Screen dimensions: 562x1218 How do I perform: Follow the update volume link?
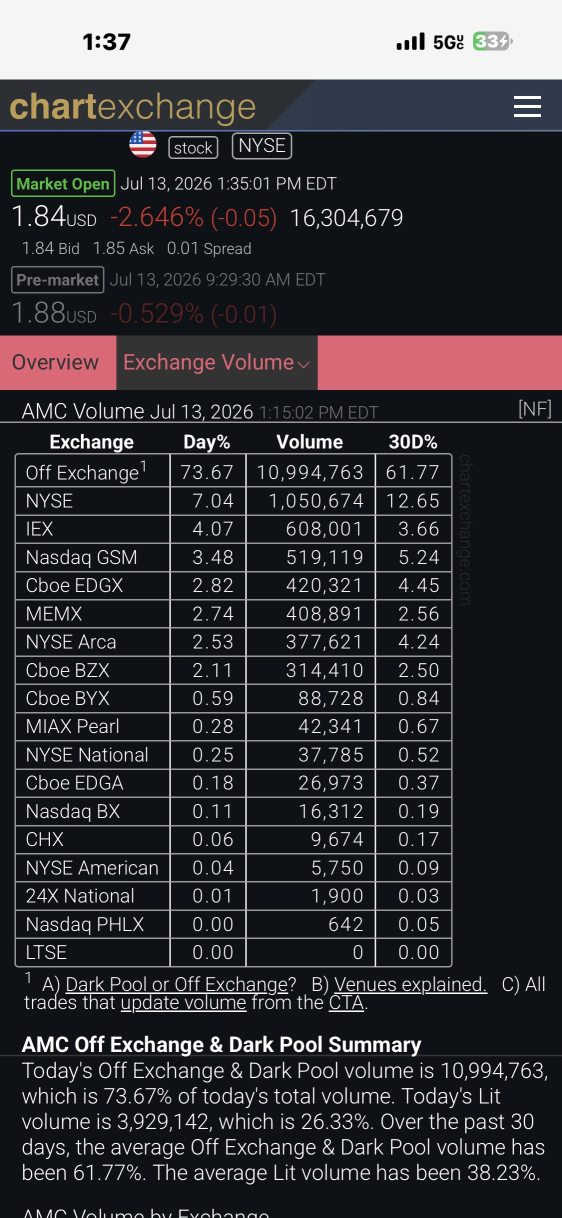tap(183, 1003)
